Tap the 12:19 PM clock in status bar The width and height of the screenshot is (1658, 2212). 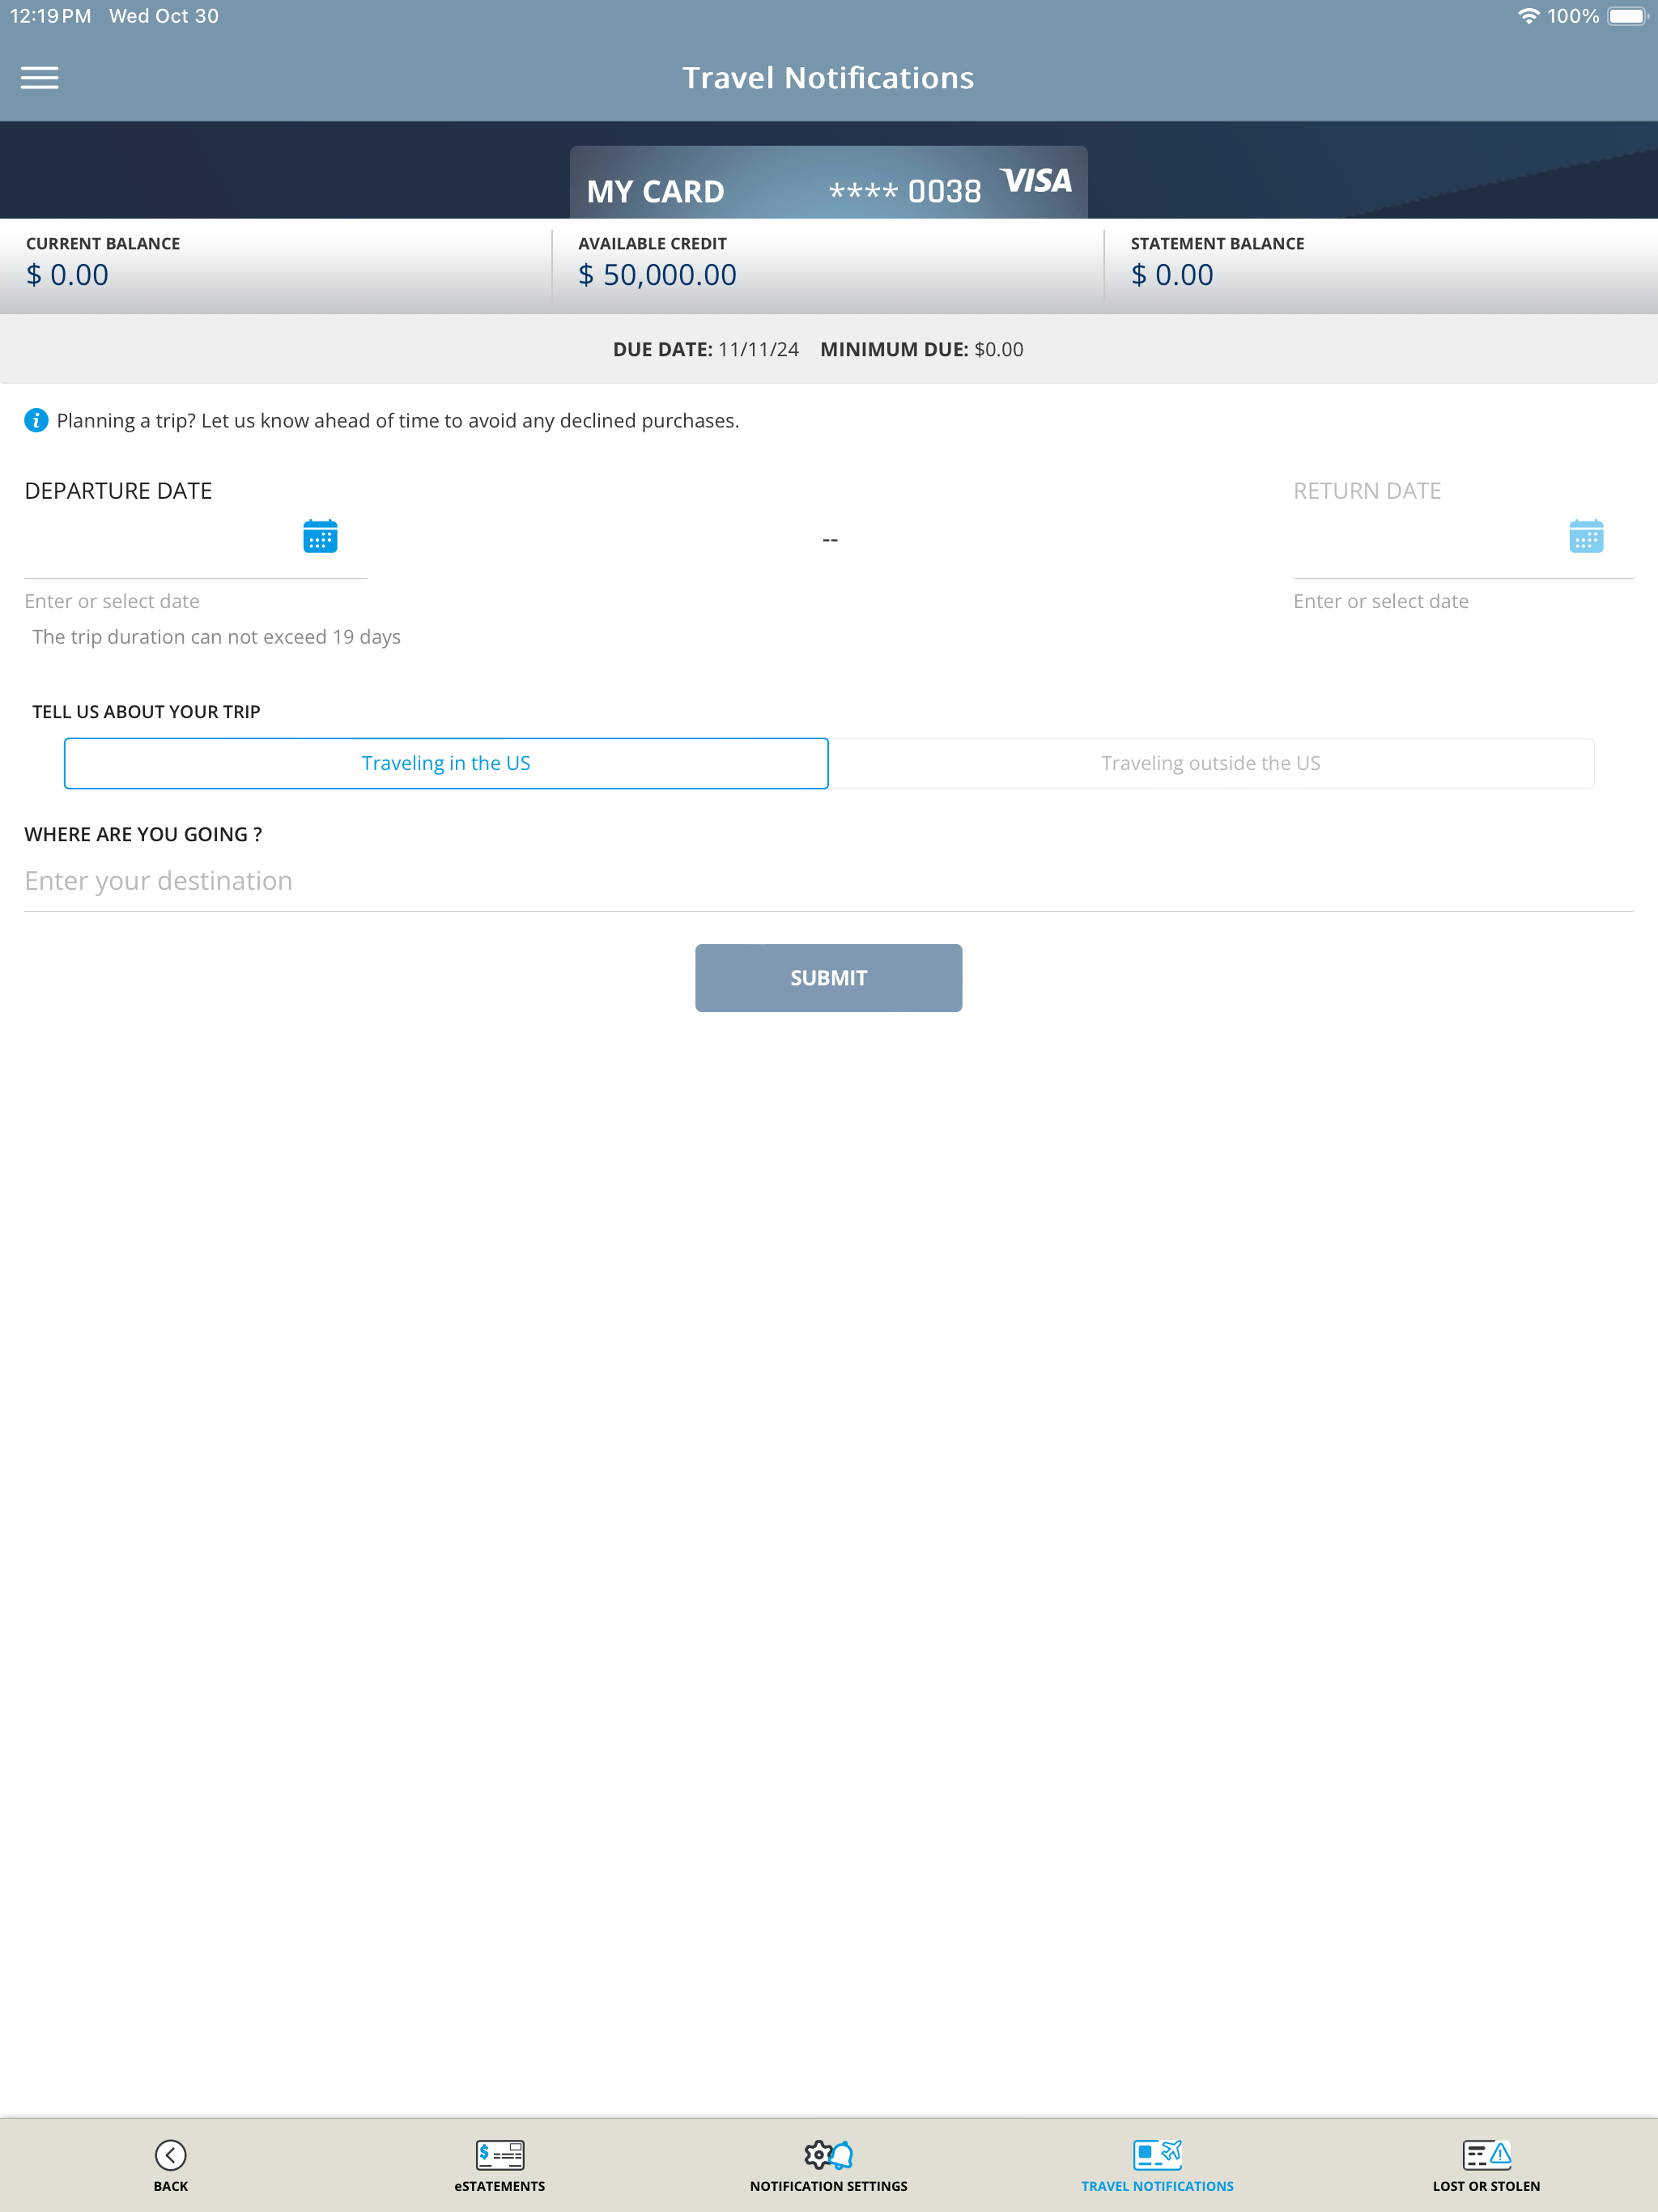pyautogui.click(x=50, y=16)
